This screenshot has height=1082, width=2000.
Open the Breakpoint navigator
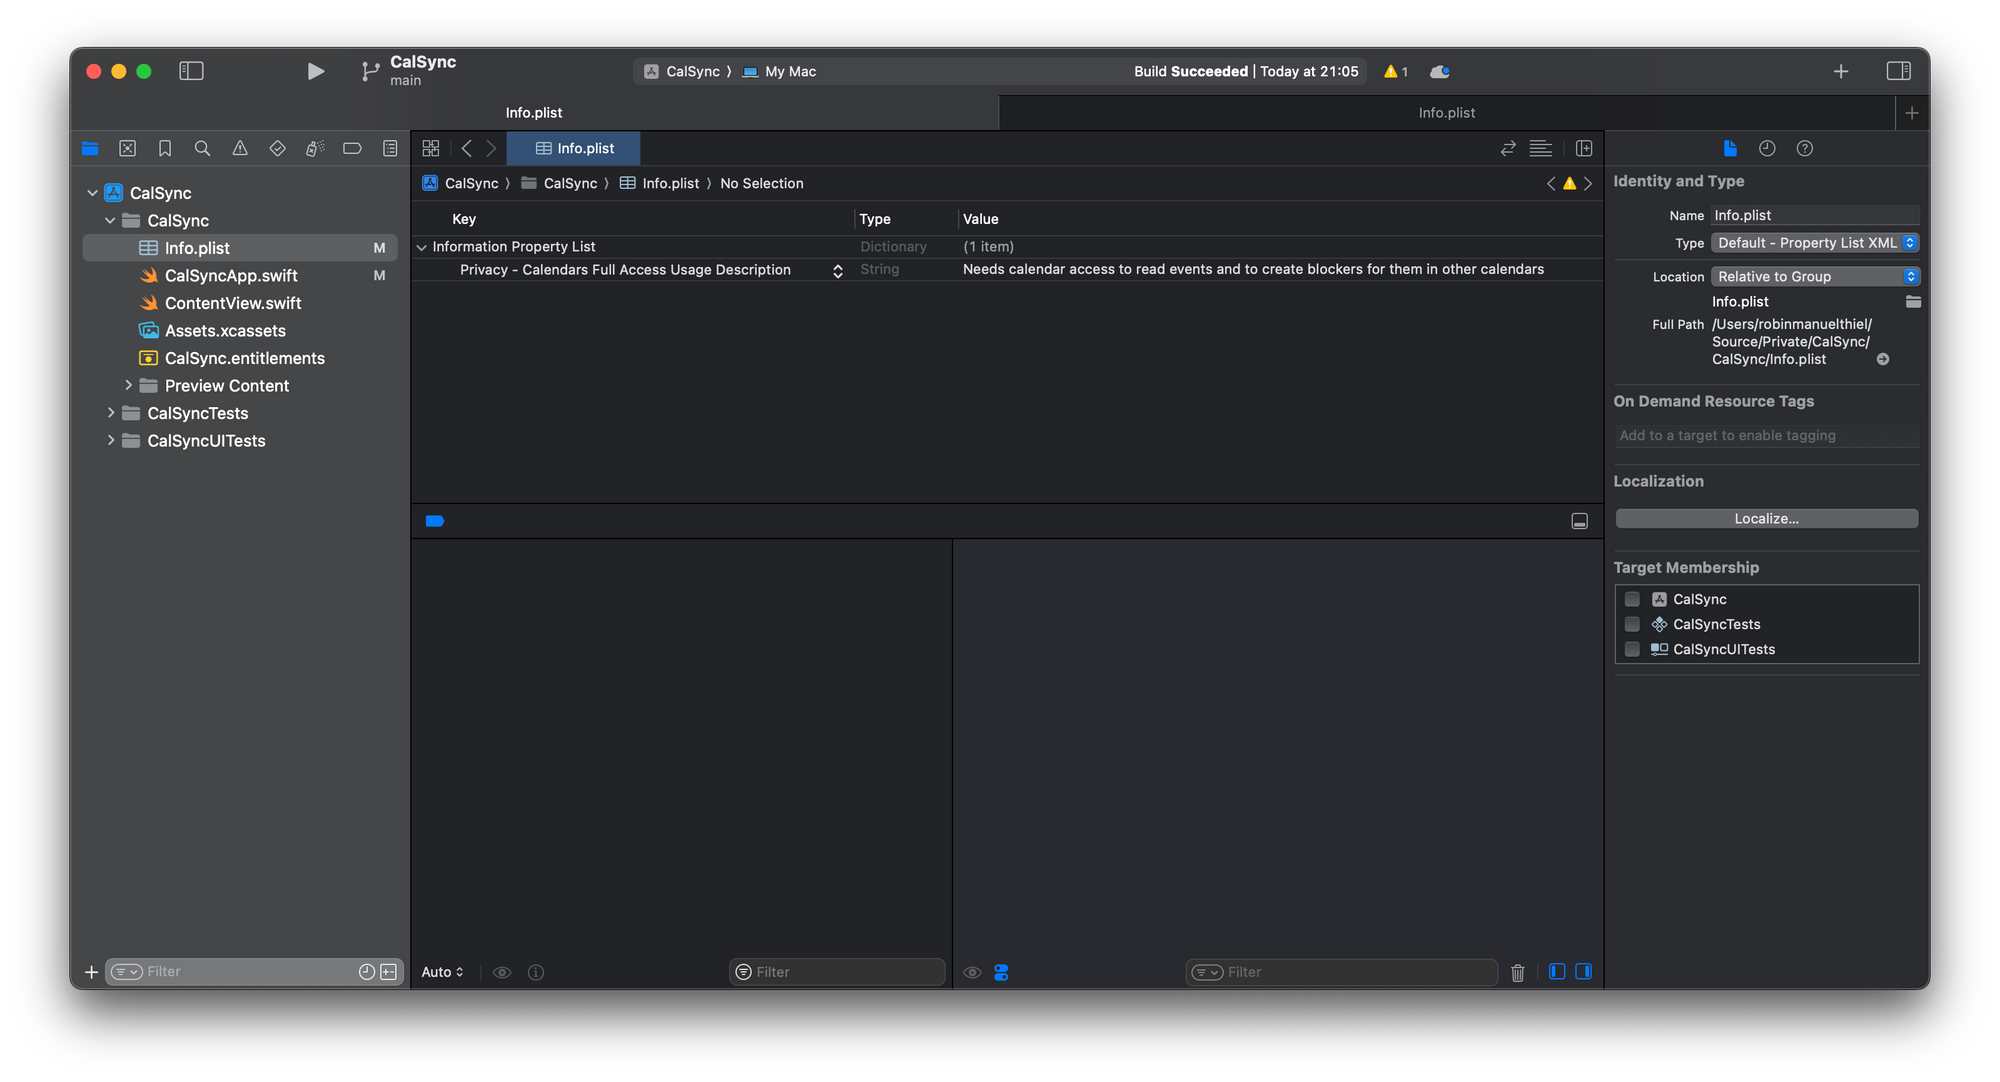[352, 148]
